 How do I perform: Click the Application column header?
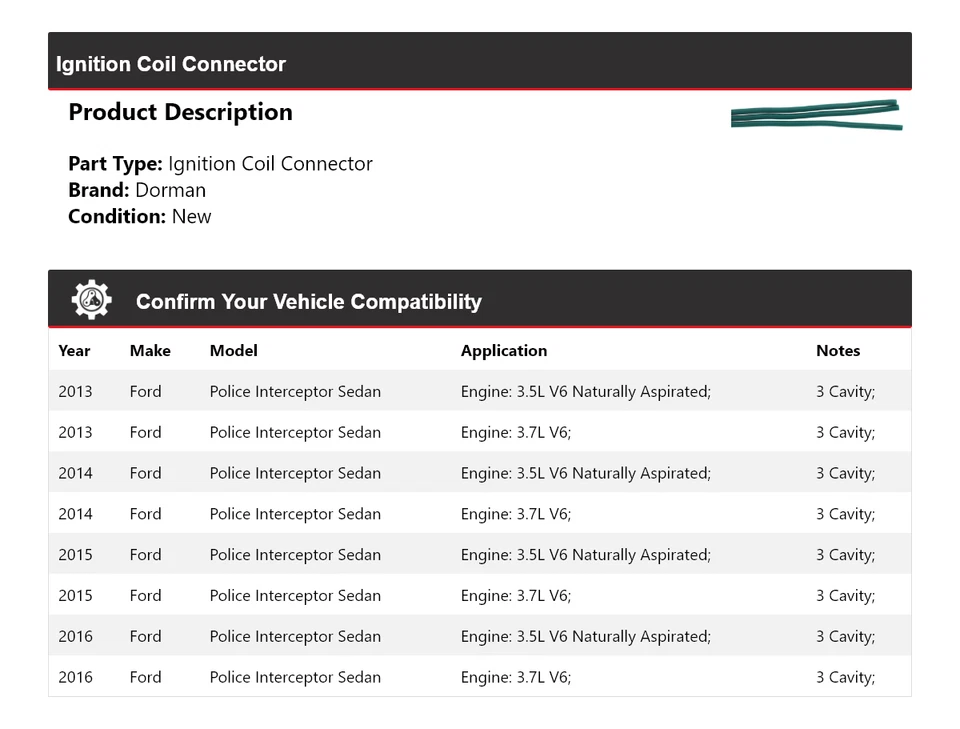point(503,351)
